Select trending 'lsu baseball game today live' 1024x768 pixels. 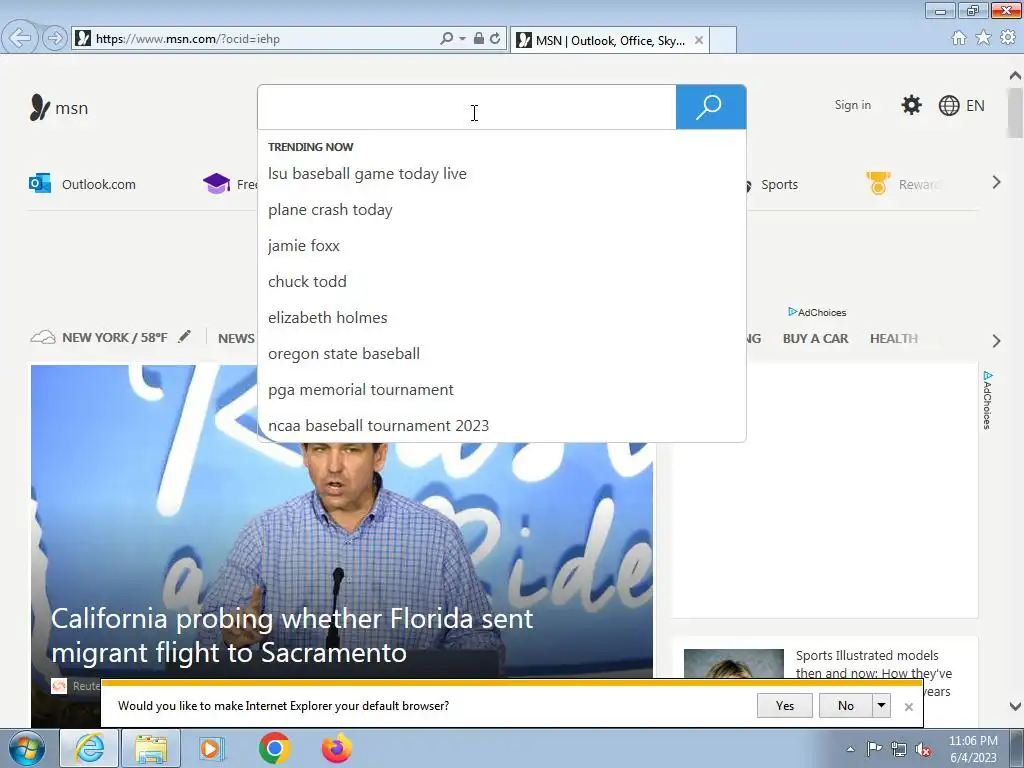[x=367, y=174]
